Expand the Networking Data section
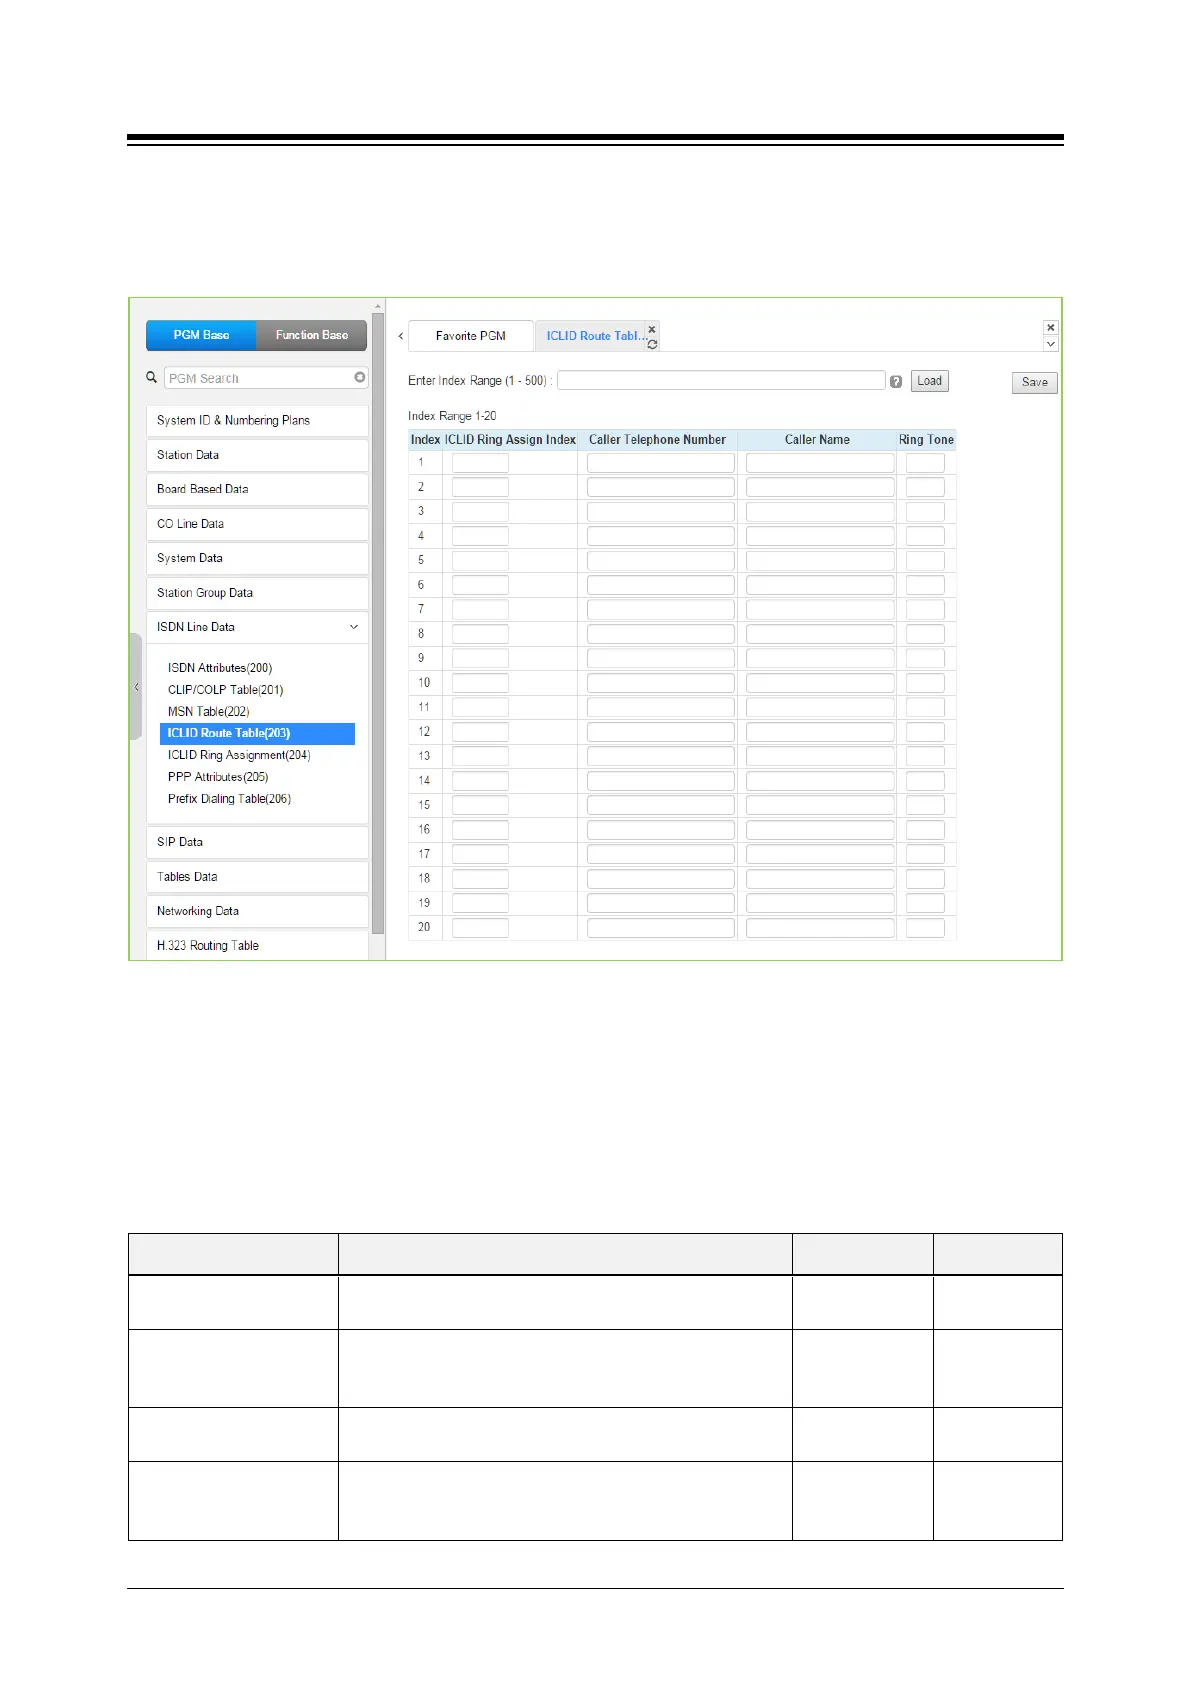 pos(257,911)
